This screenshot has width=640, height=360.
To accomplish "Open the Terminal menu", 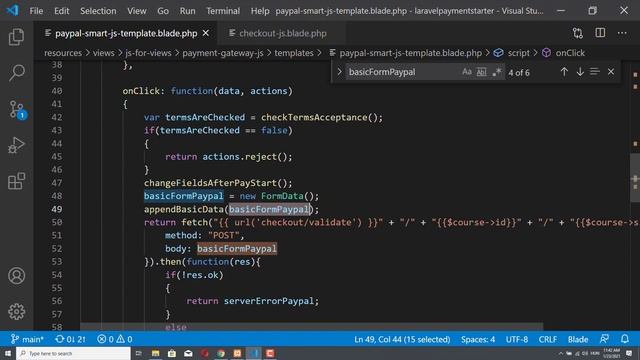I will (x=223, y=11).
